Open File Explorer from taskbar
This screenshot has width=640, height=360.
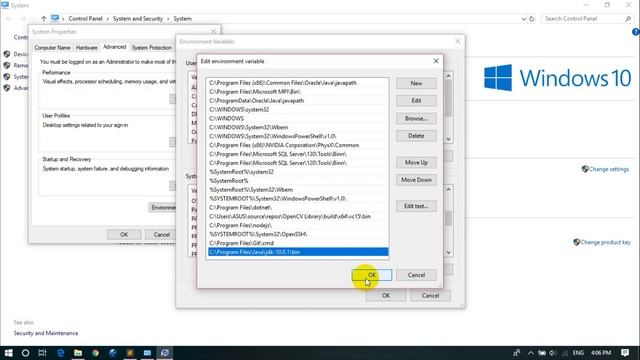coord(78,353)
